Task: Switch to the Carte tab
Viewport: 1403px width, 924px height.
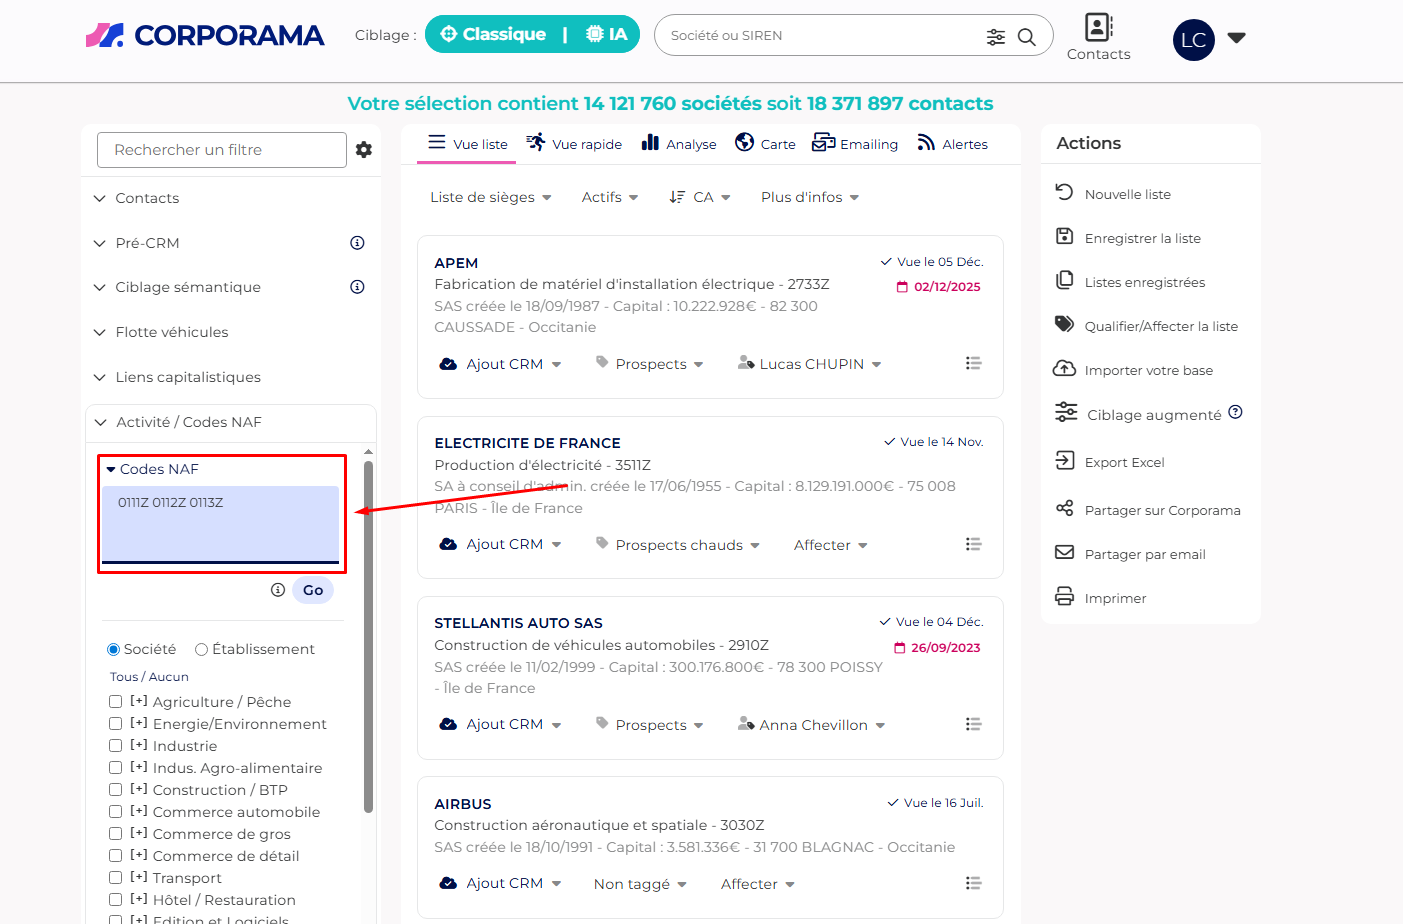Action: (765, 144)
